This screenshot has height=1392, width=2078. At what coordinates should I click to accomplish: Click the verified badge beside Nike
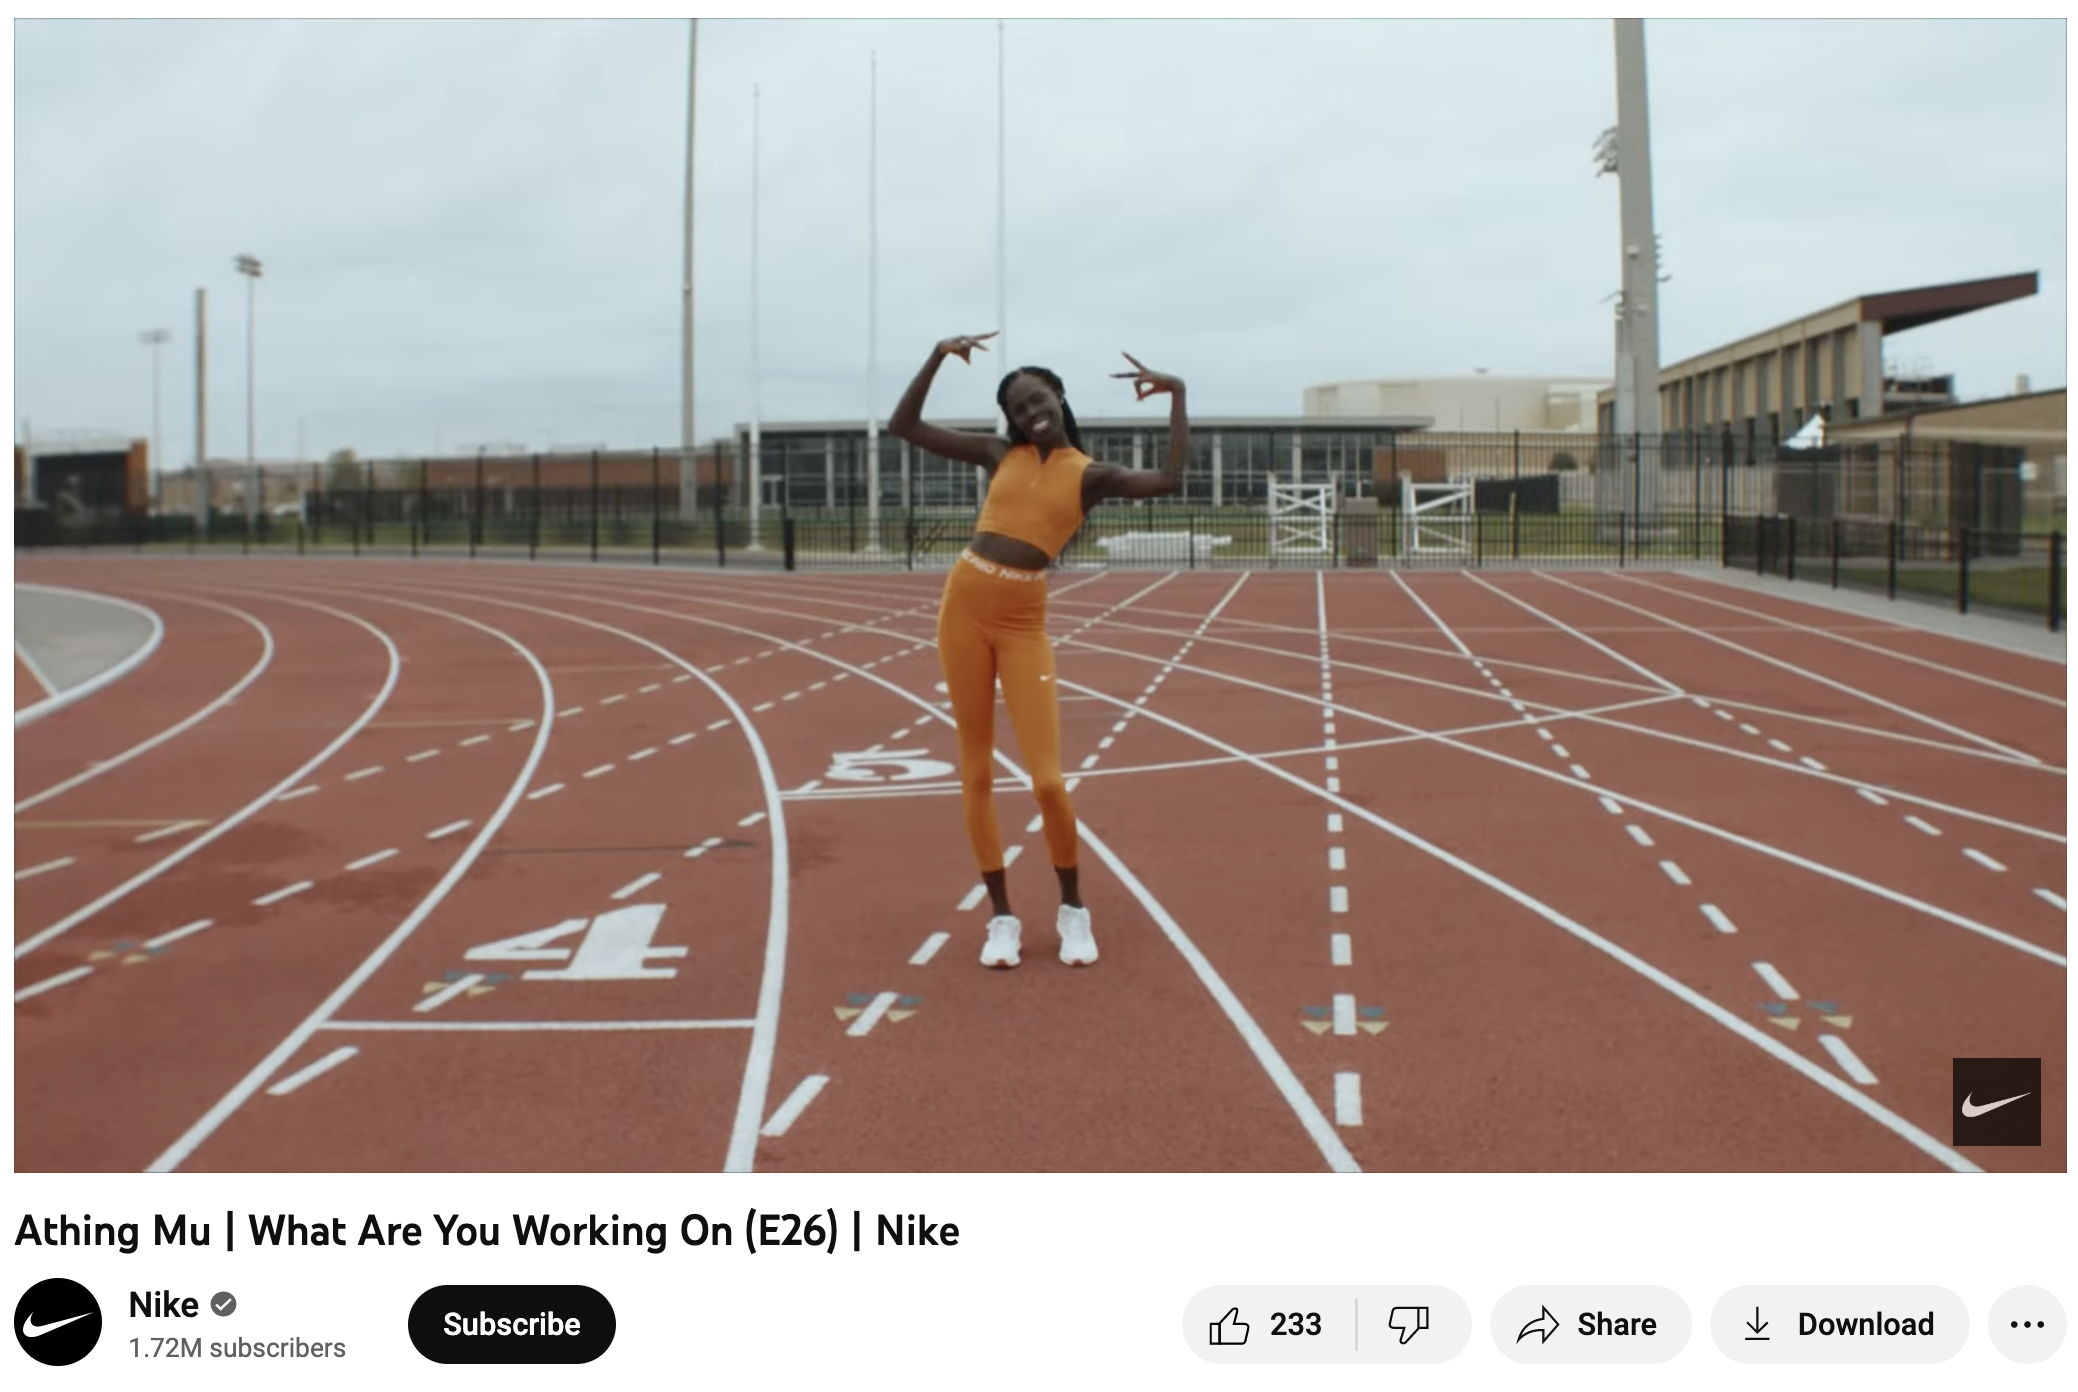(x=224, y=1304)
